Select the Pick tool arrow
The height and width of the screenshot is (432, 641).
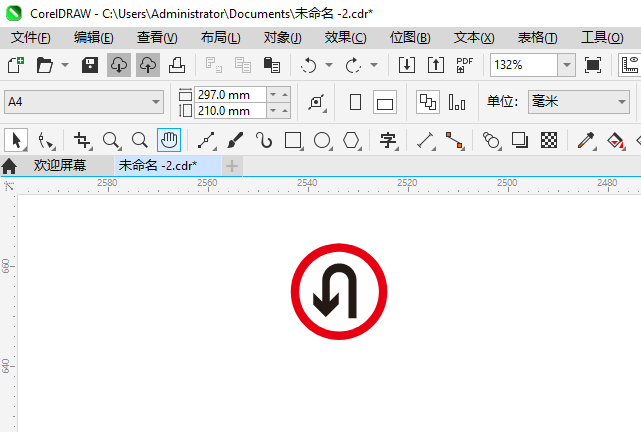click(16, 141)
